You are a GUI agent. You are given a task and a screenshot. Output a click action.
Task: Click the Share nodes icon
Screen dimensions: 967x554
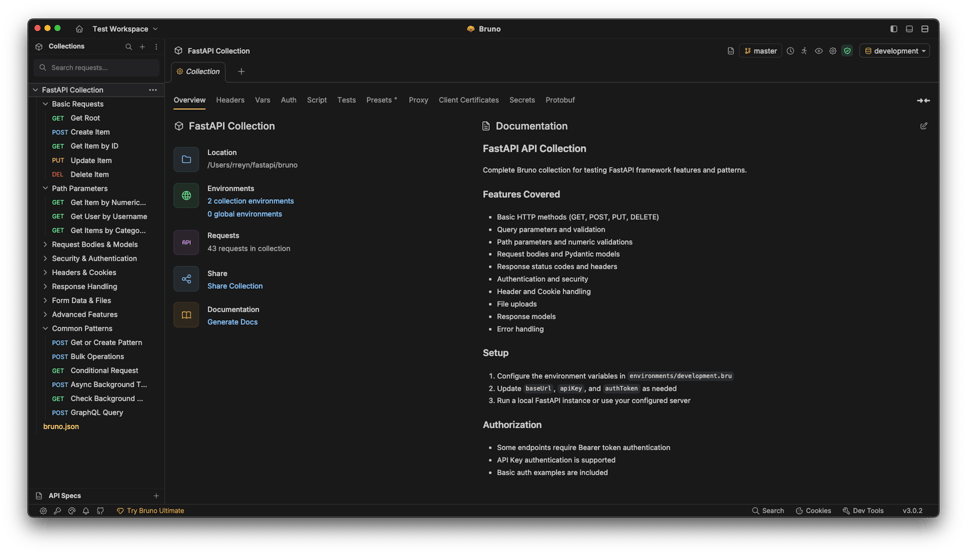tap(186, 279)
